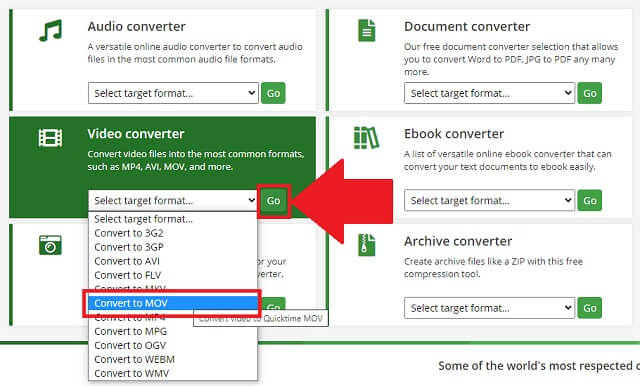Select Convert to WEBM option

[x=173, y=359]
